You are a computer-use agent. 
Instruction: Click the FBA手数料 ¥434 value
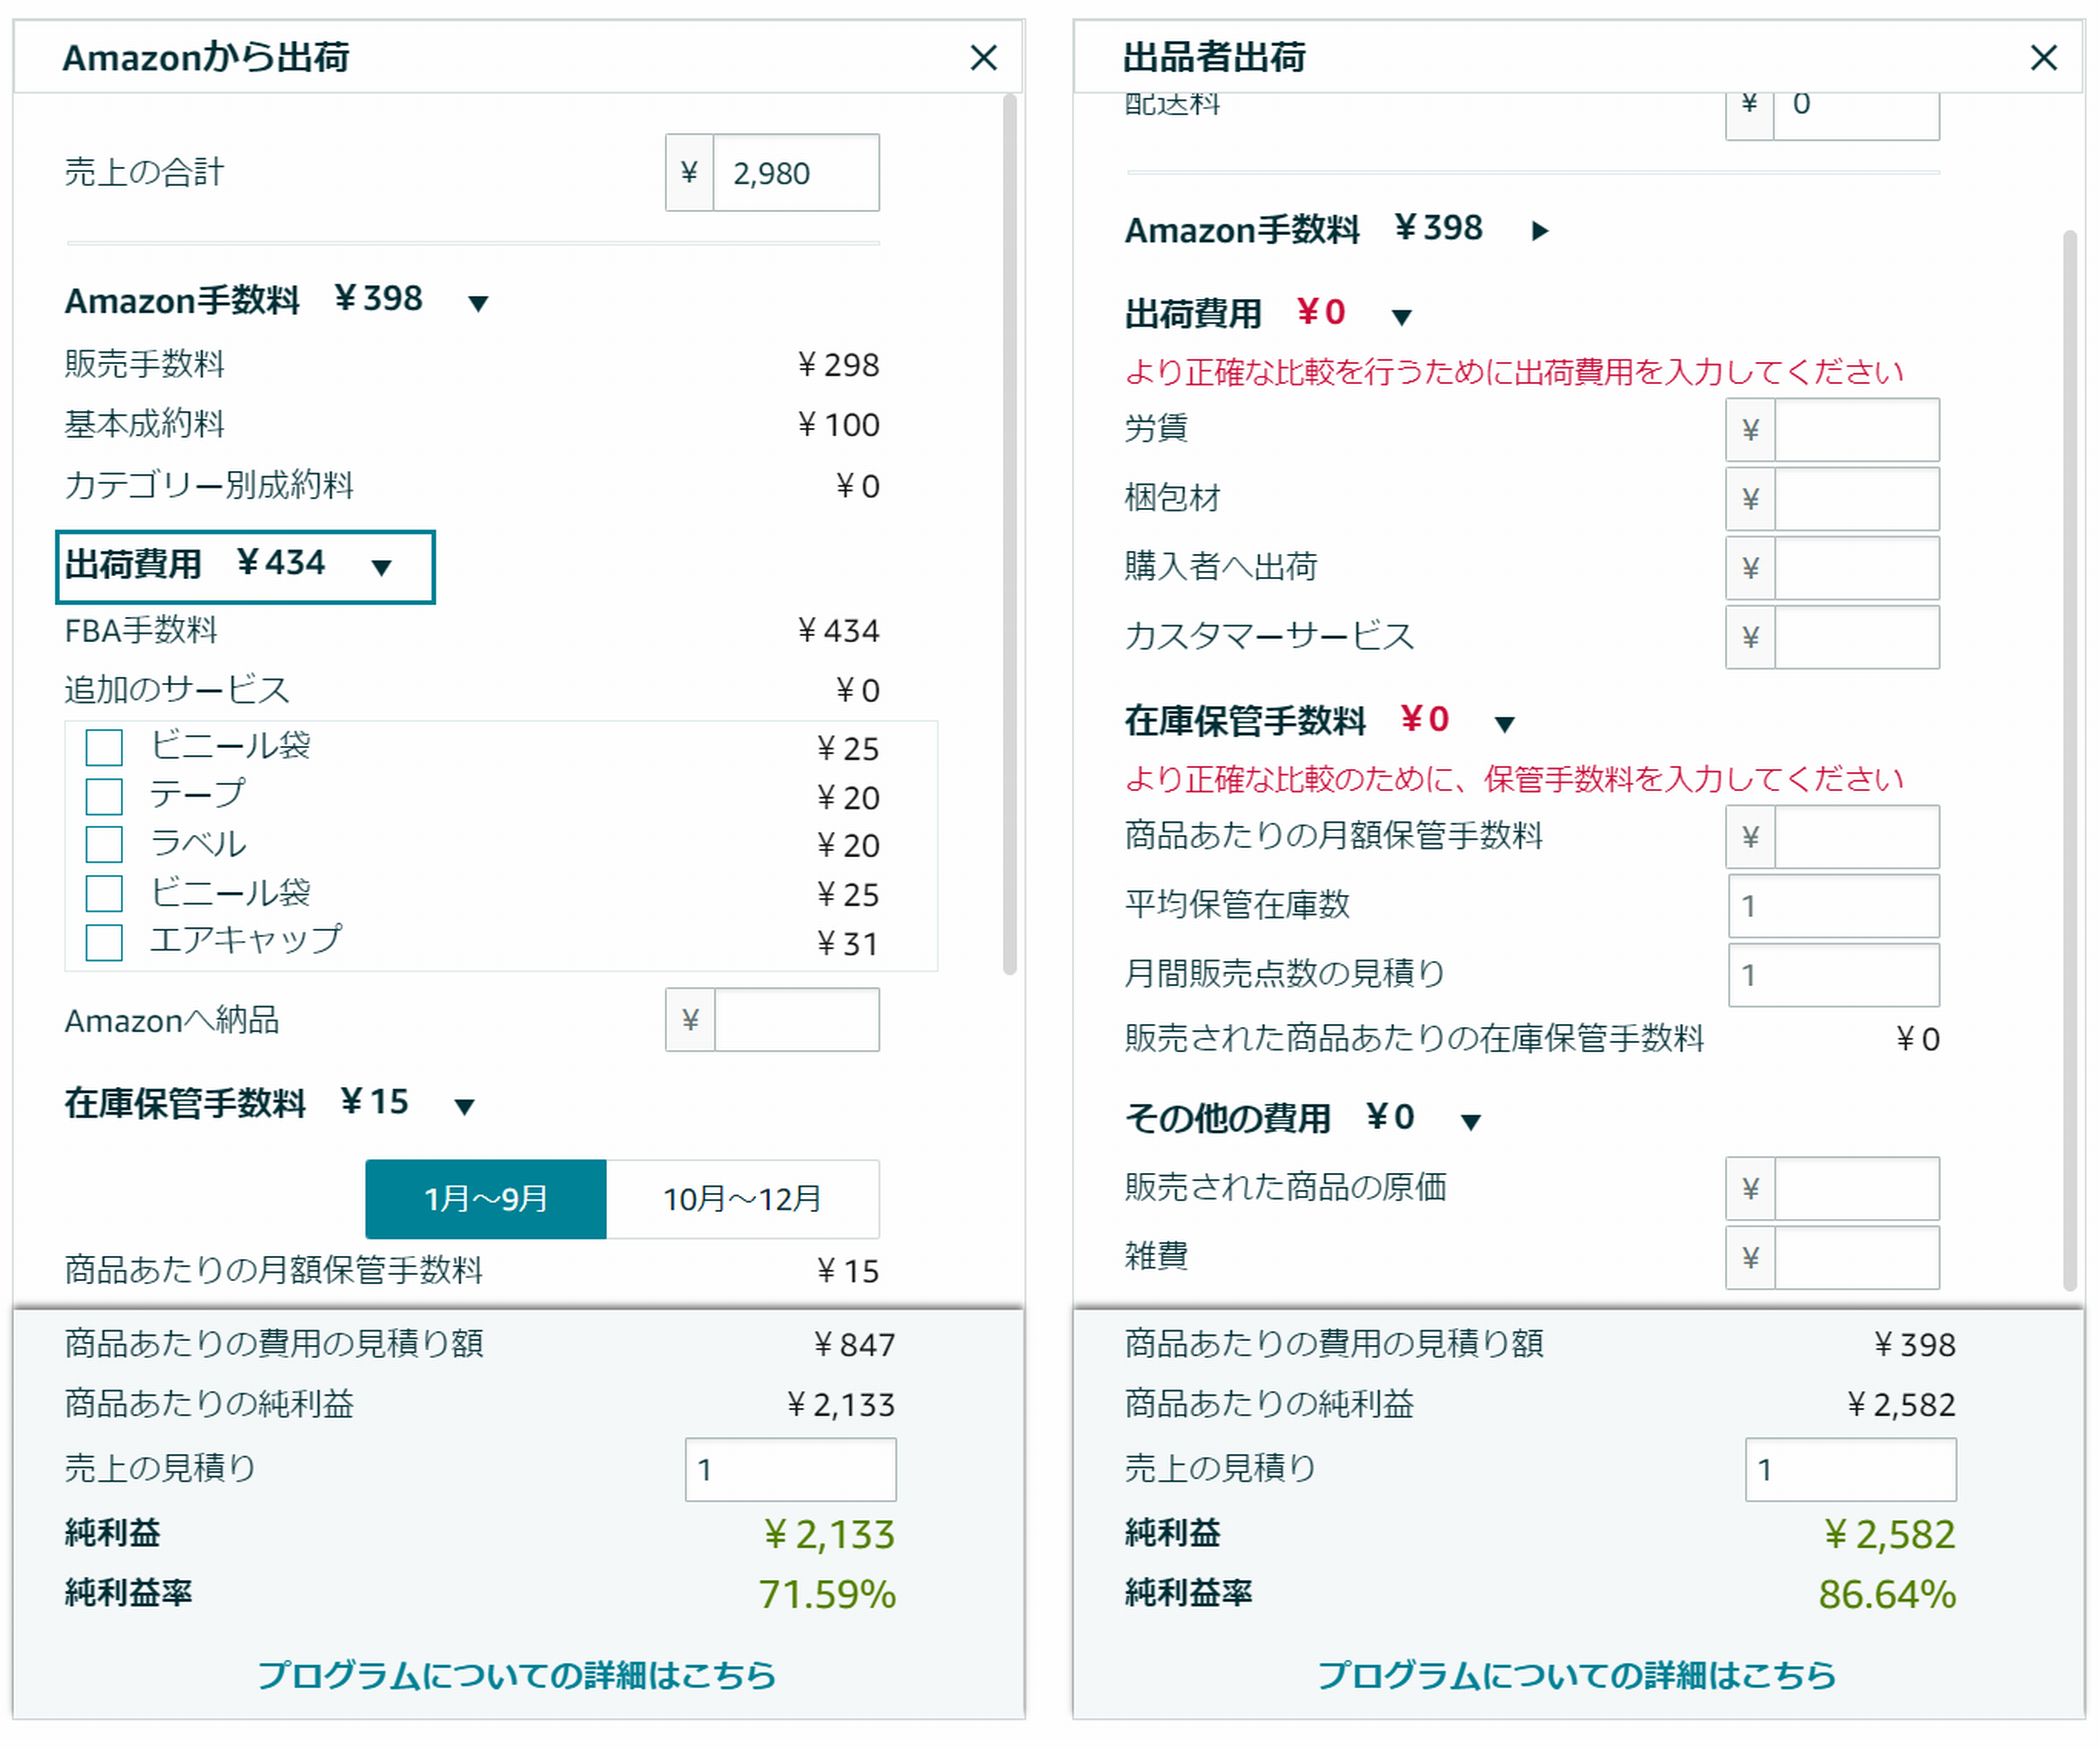pyautogui.click(x=838, y=631)
